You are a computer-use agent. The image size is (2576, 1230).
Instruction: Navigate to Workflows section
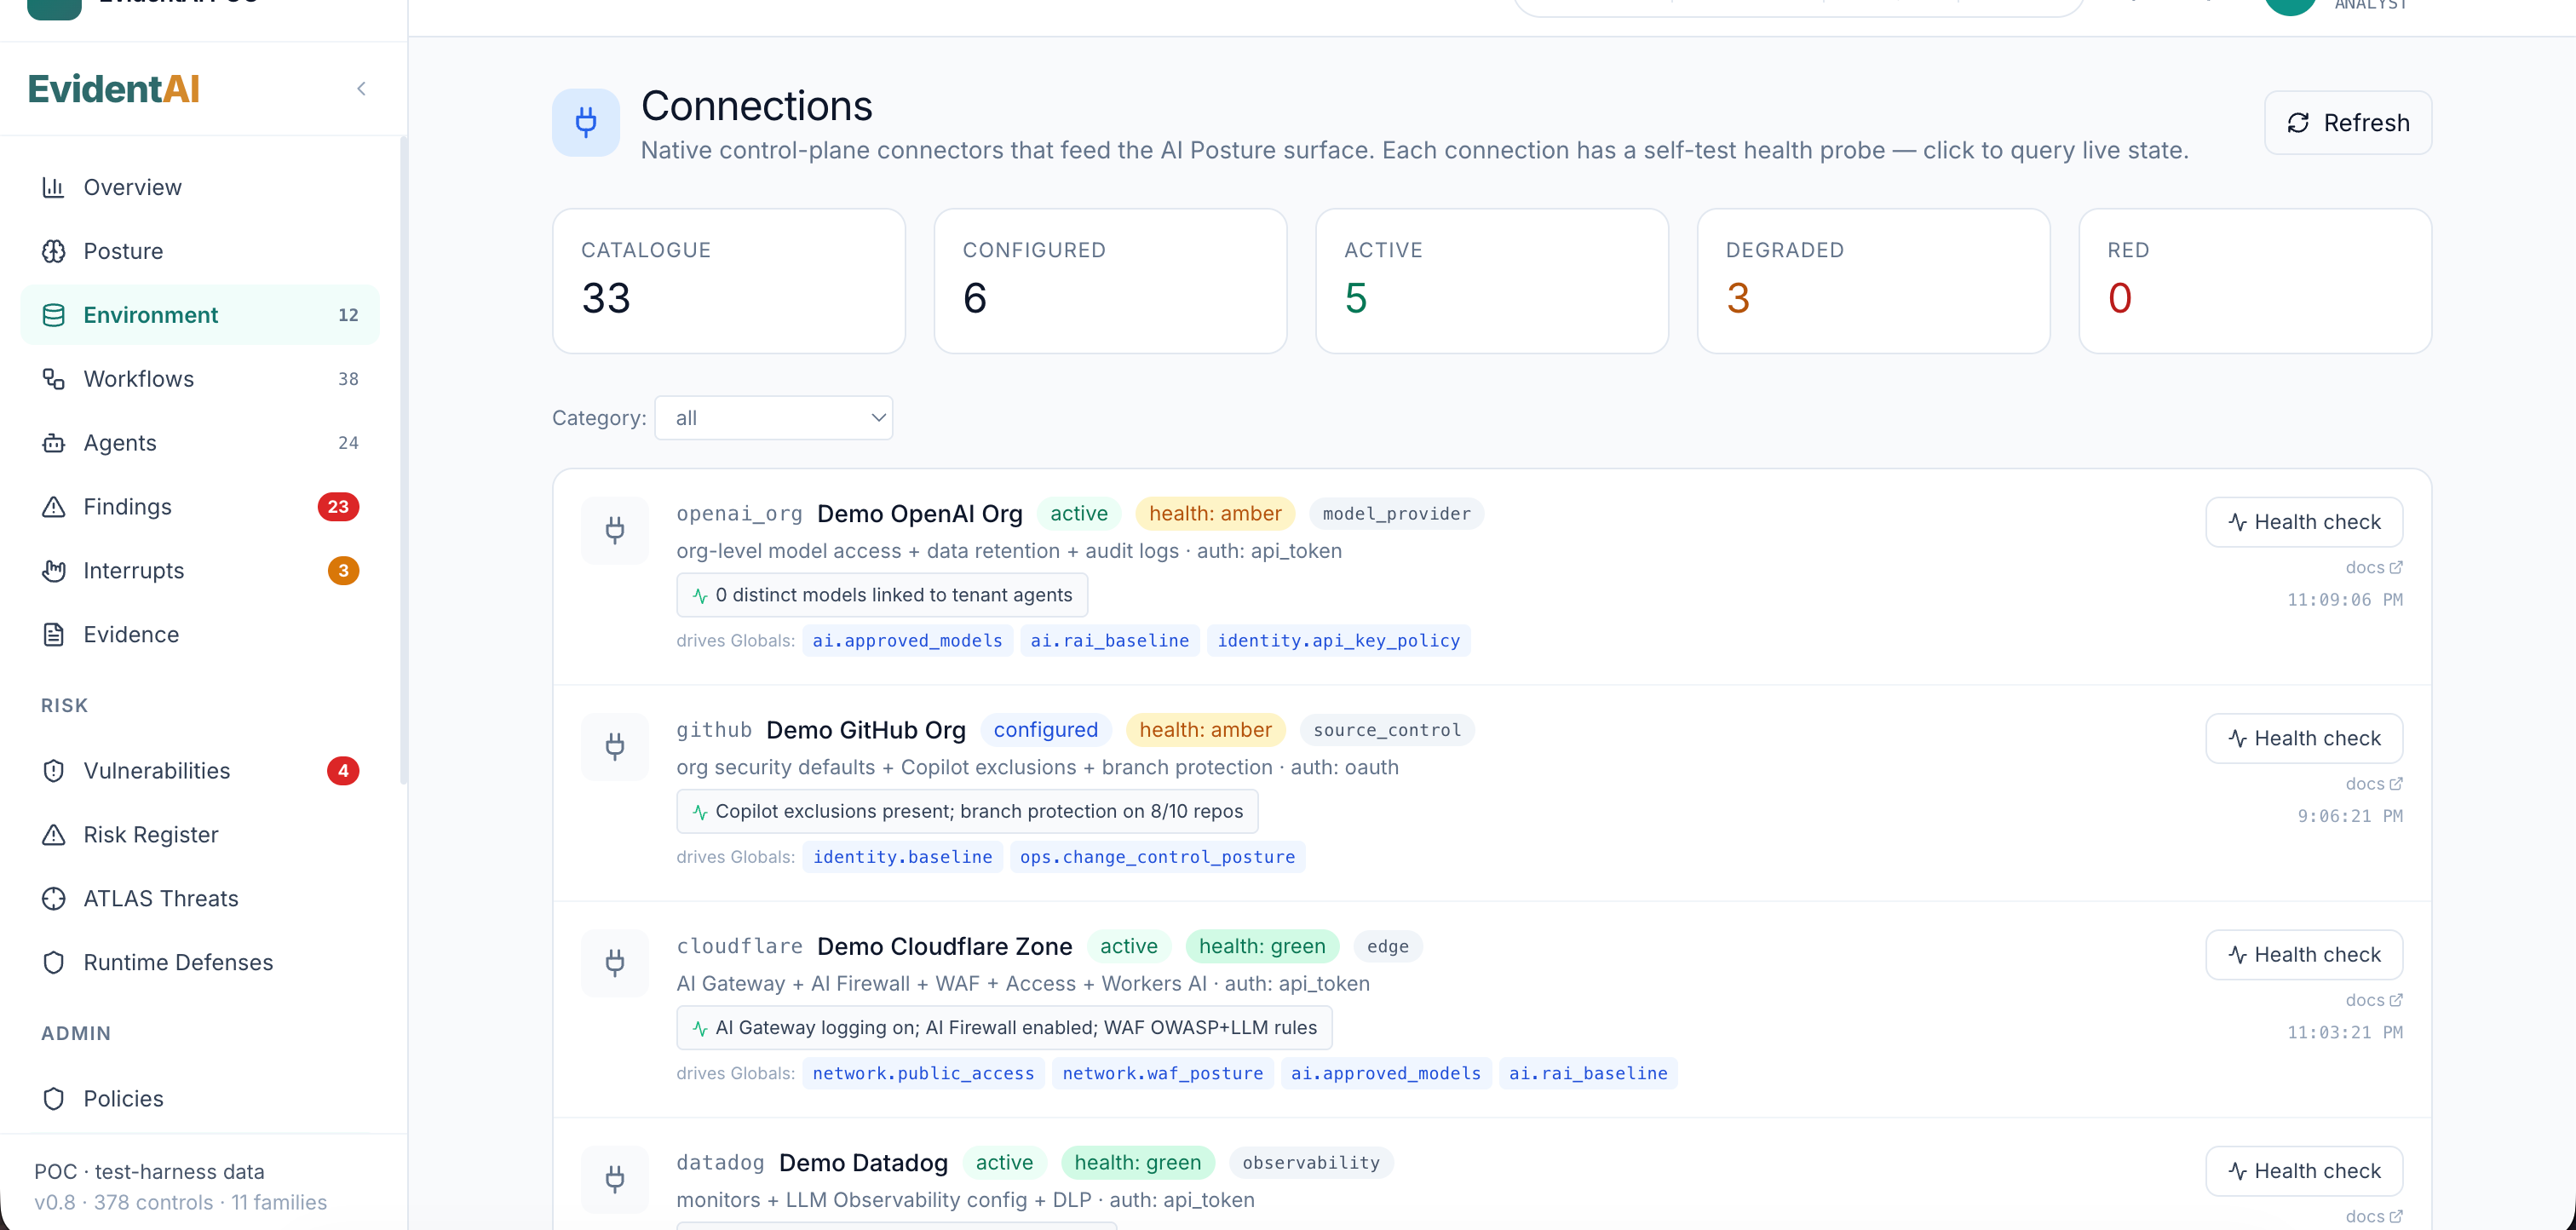click(200, 379)
